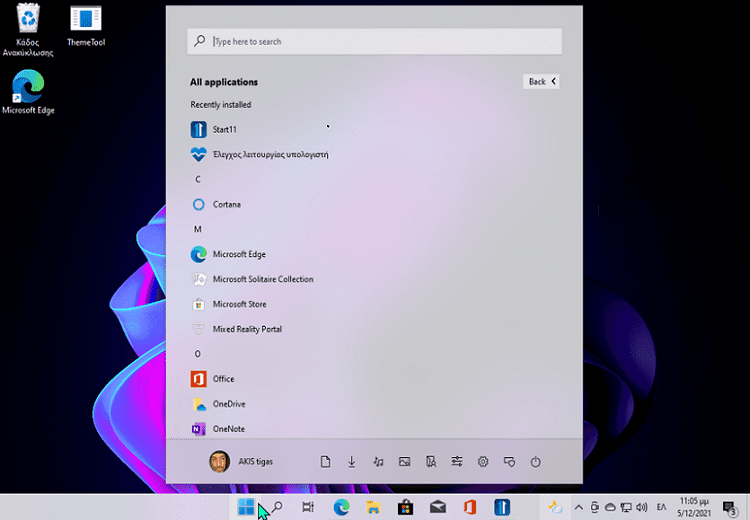Open the volume speaker tray icon
750x520 pixels.
coord(641,507)
